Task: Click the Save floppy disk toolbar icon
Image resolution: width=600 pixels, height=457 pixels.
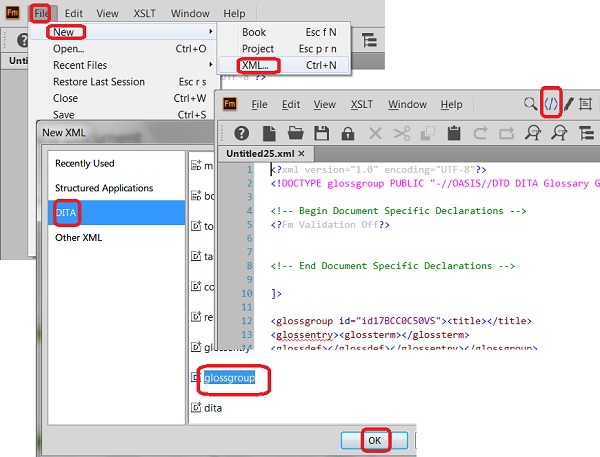Action: [x=321, y=133]
